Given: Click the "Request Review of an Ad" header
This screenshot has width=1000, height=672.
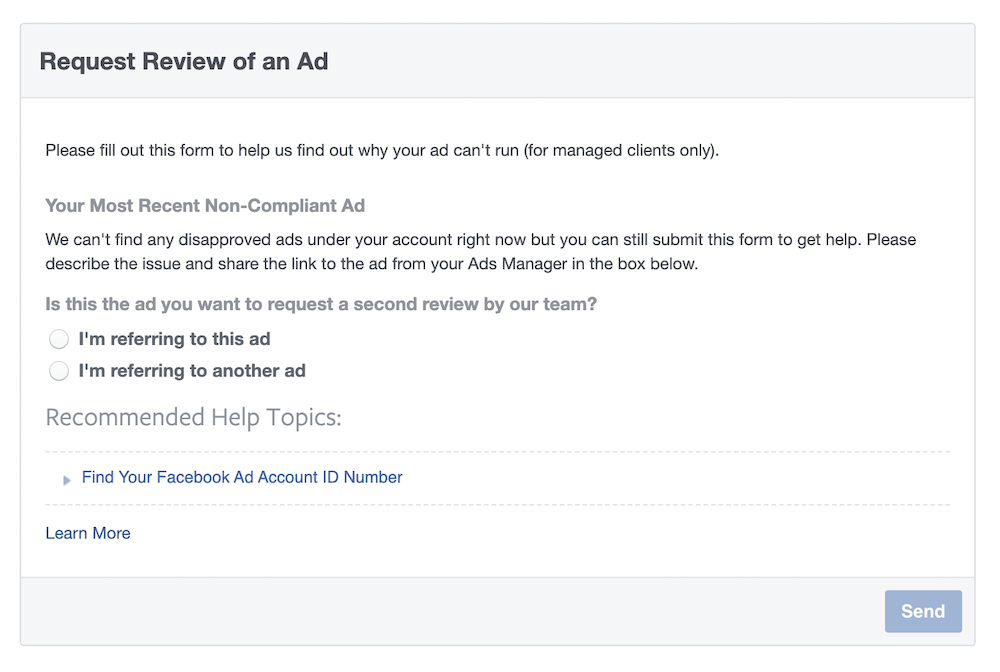Looking at the screenshot, I should pyautogui.click(x=183, y=61).
